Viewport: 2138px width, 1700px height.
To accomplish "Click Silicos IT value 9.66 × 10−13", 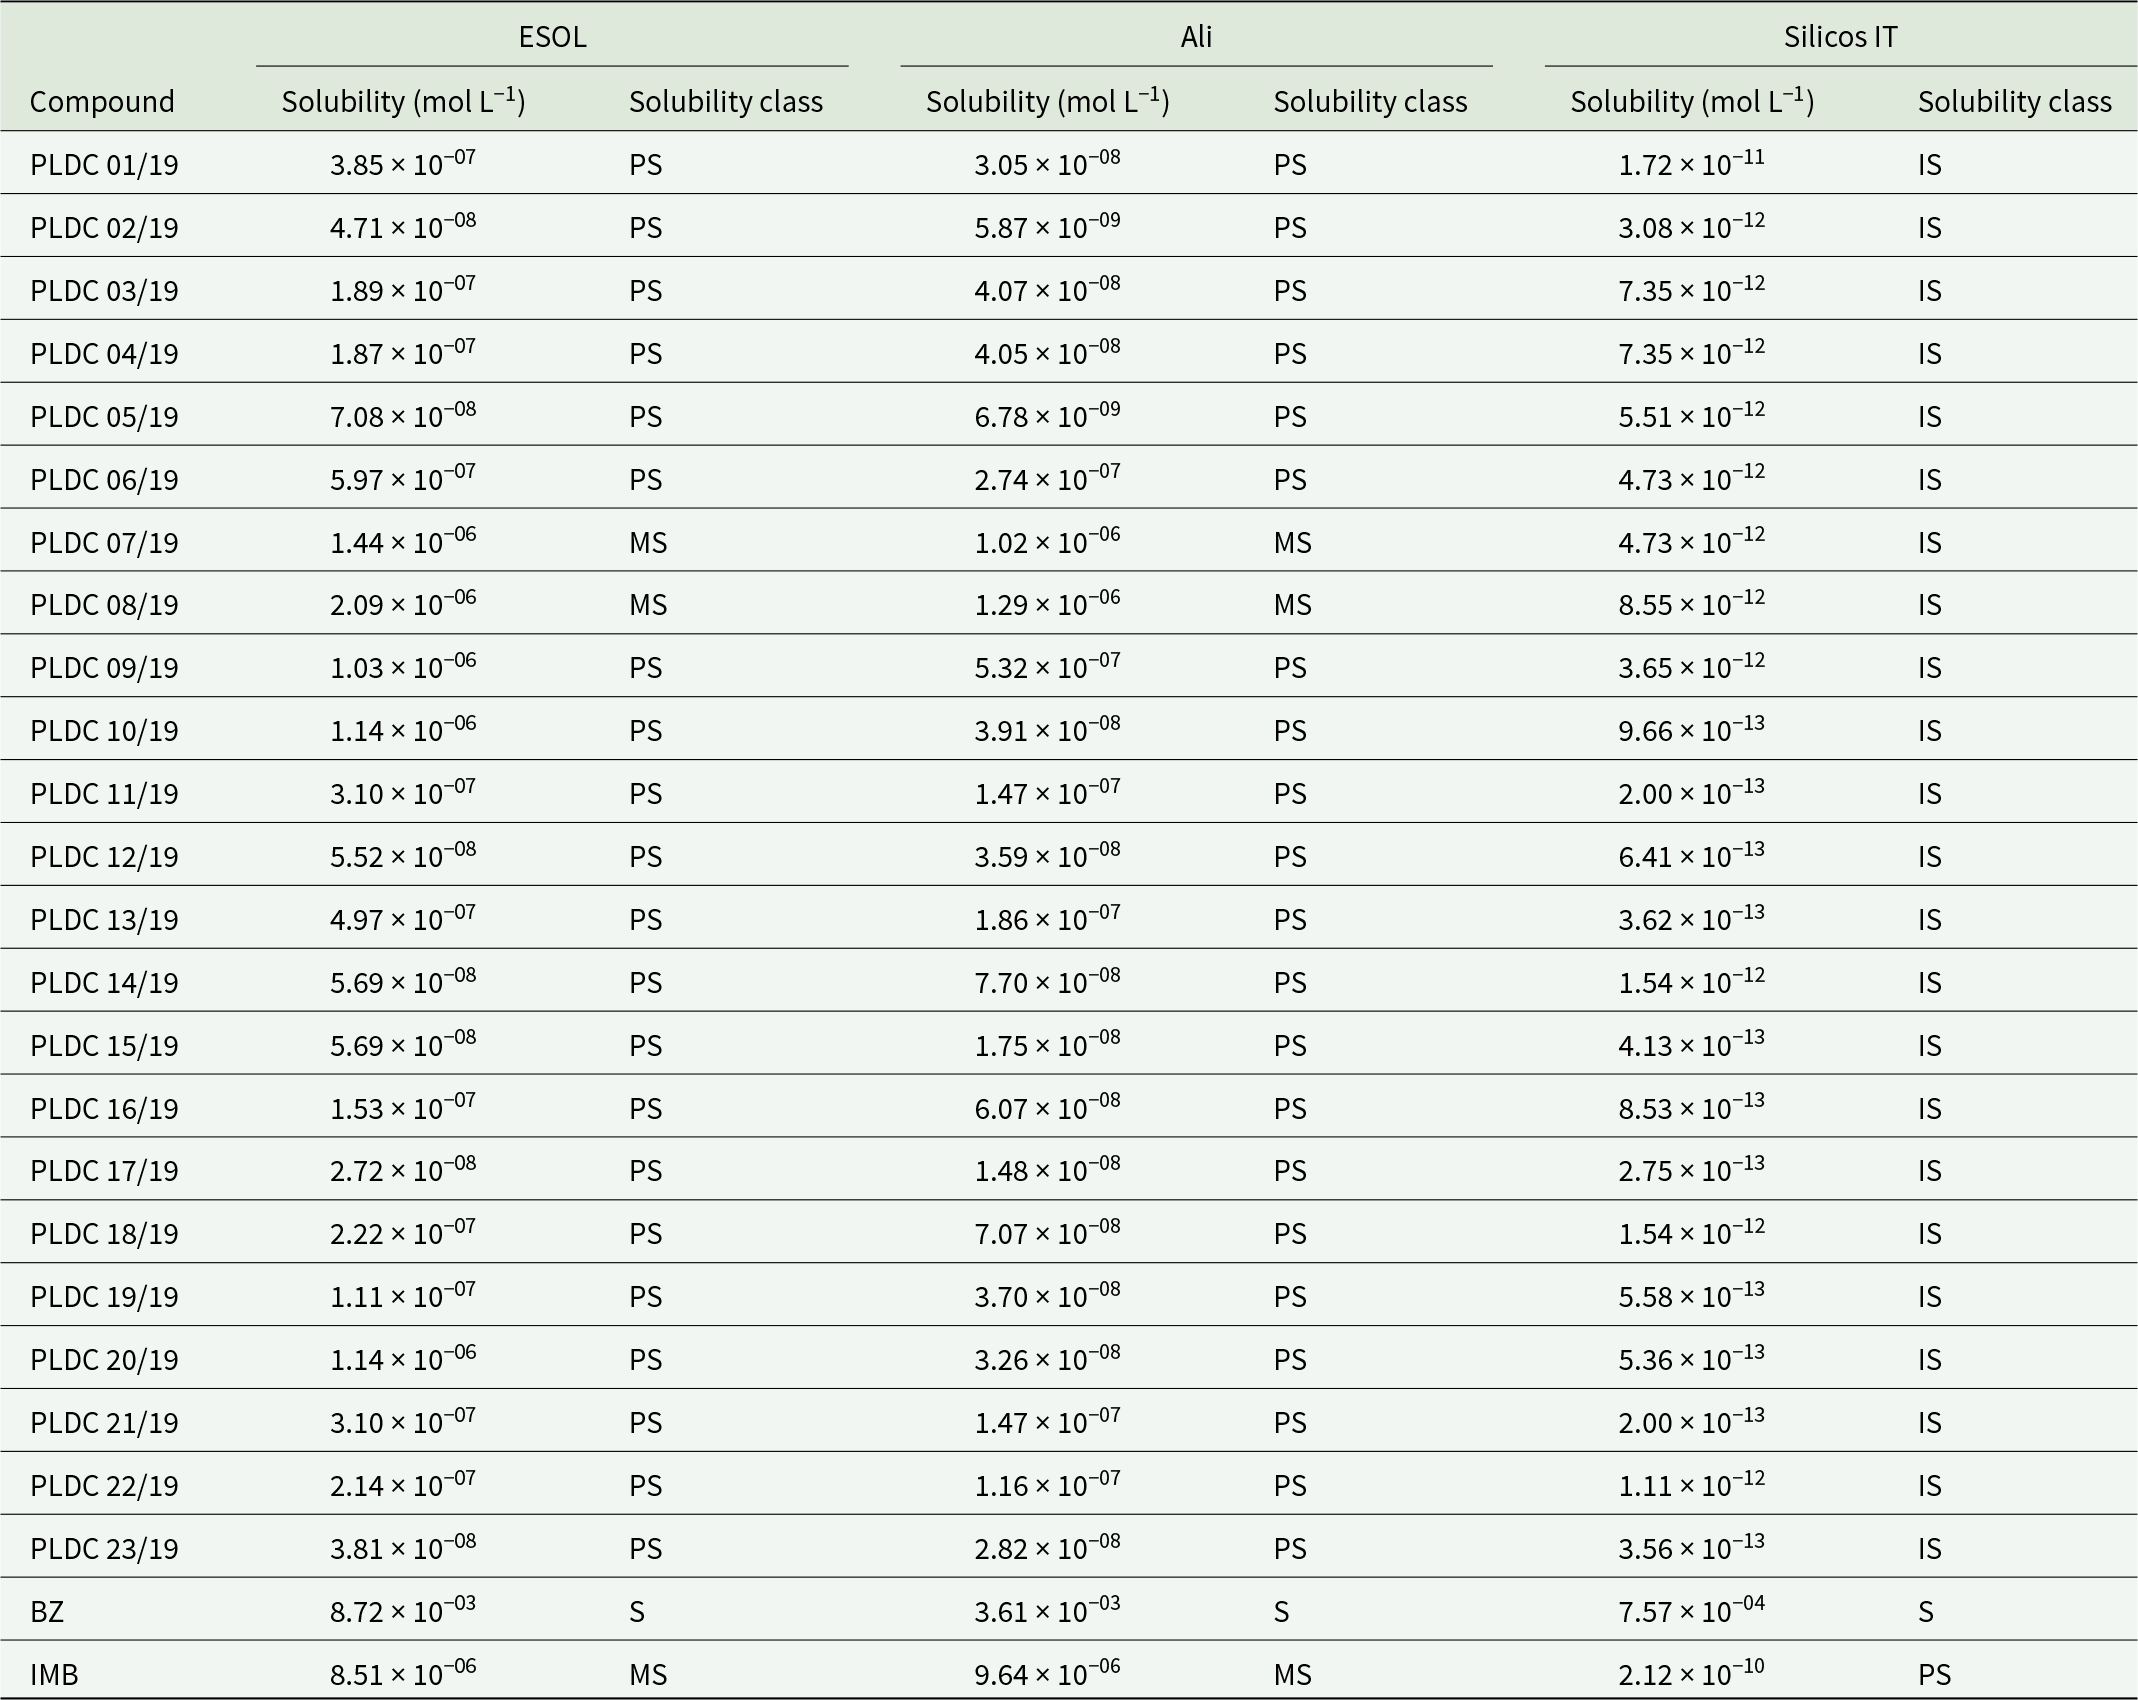I will (1692, 728).
